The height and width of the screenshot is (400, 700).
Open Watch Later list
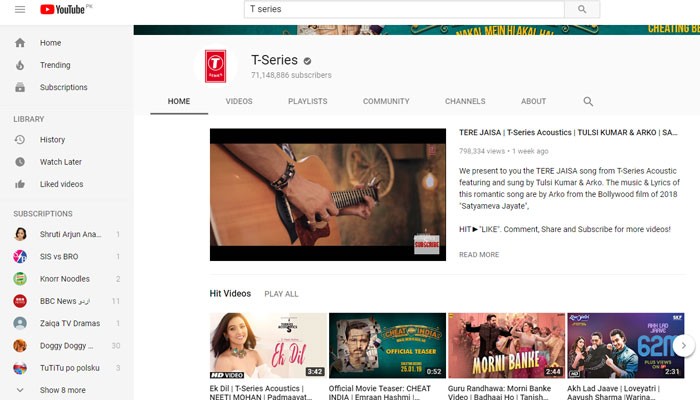coord(60,162)
